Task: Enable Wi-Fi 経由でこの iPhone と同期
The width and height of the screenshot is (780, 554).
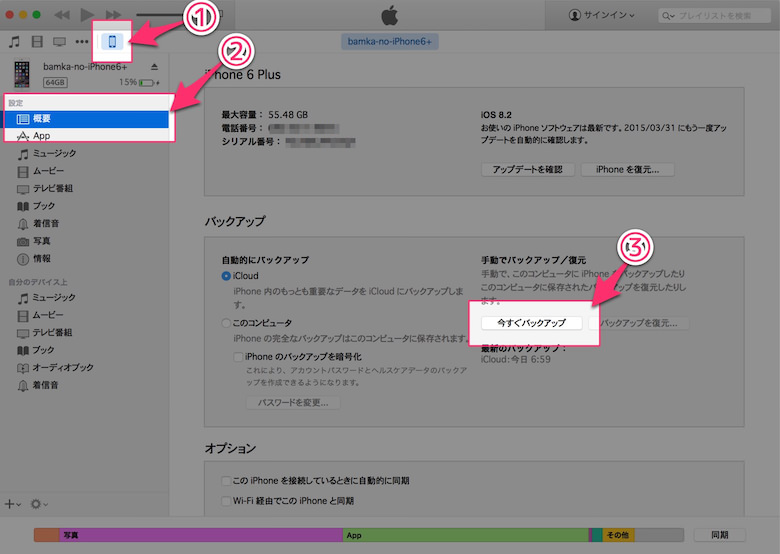Action: (x=226, y=501)
